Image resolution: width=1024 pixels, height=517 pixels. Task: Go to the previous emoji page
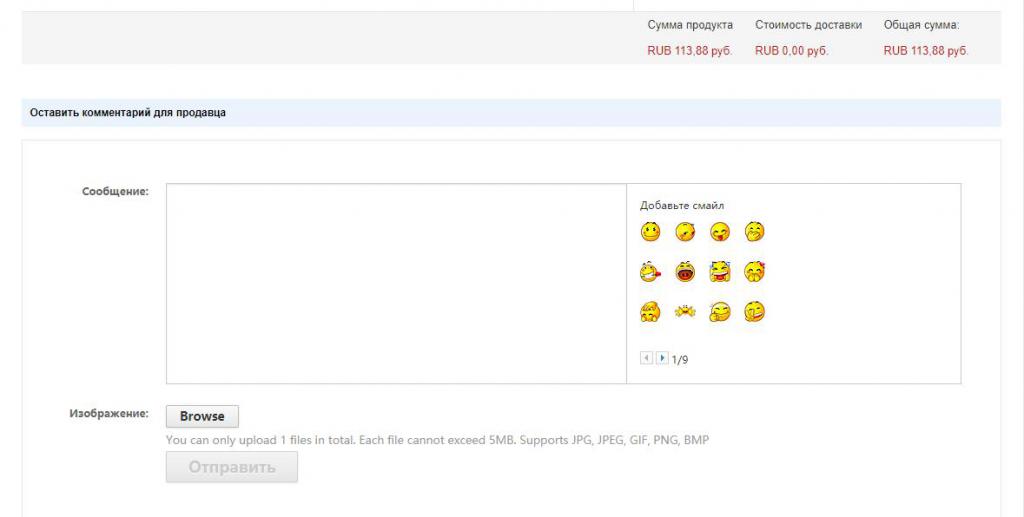(x=646, y=358)
